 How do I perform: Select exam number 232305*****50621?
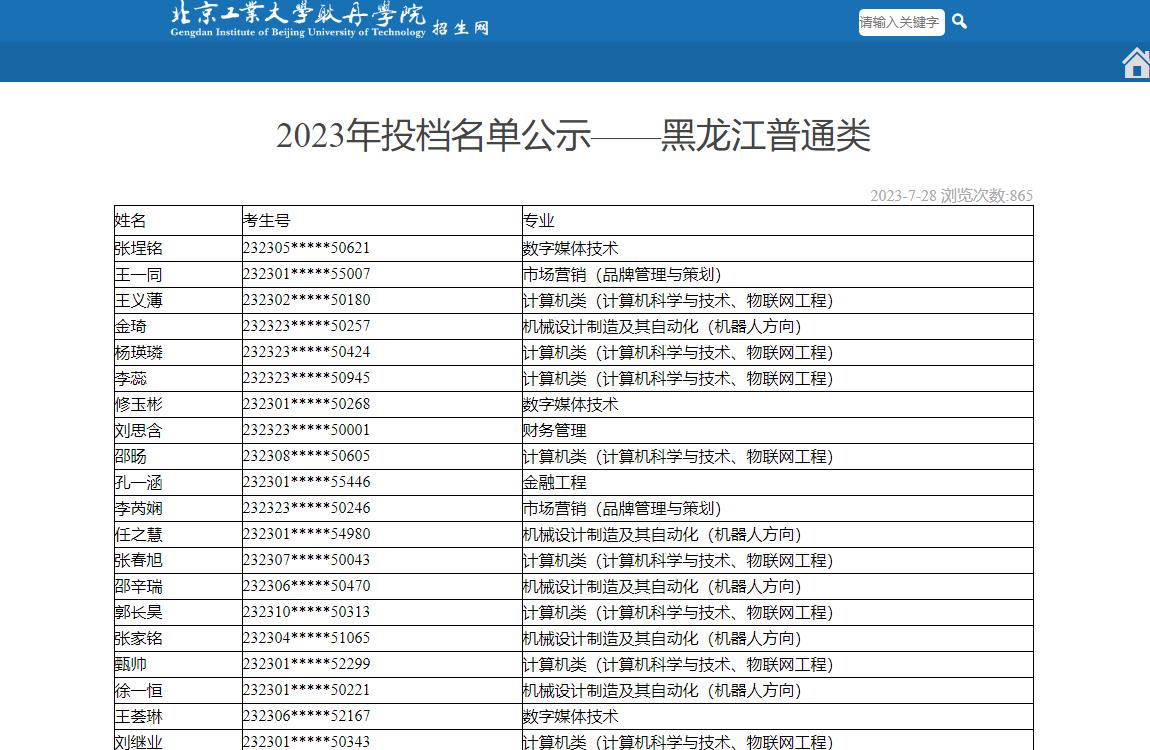click(307, 248)
